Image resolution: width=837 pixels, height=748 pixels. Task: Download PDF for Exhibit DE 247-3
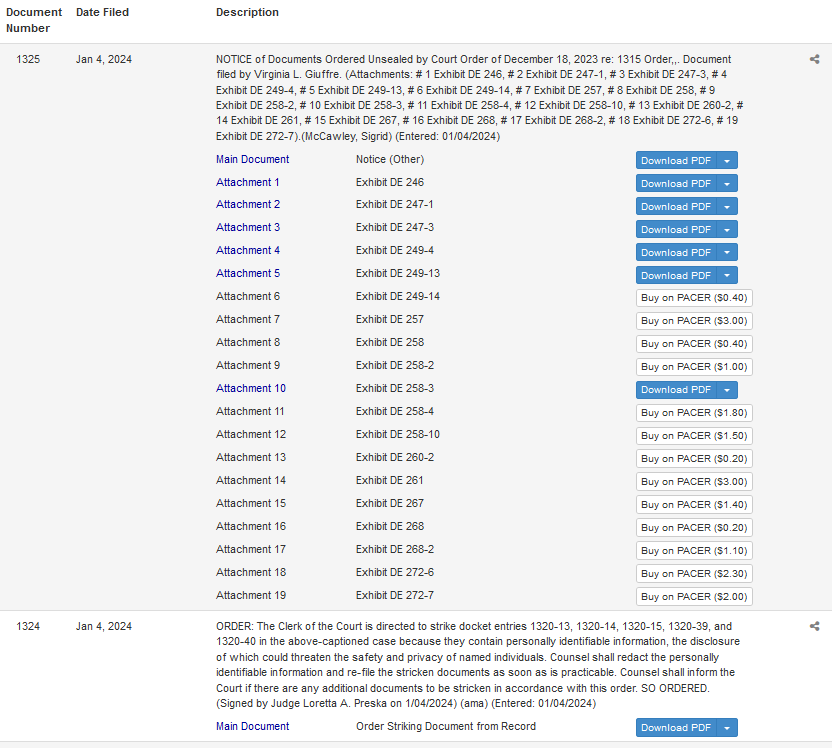pos(676,229)
